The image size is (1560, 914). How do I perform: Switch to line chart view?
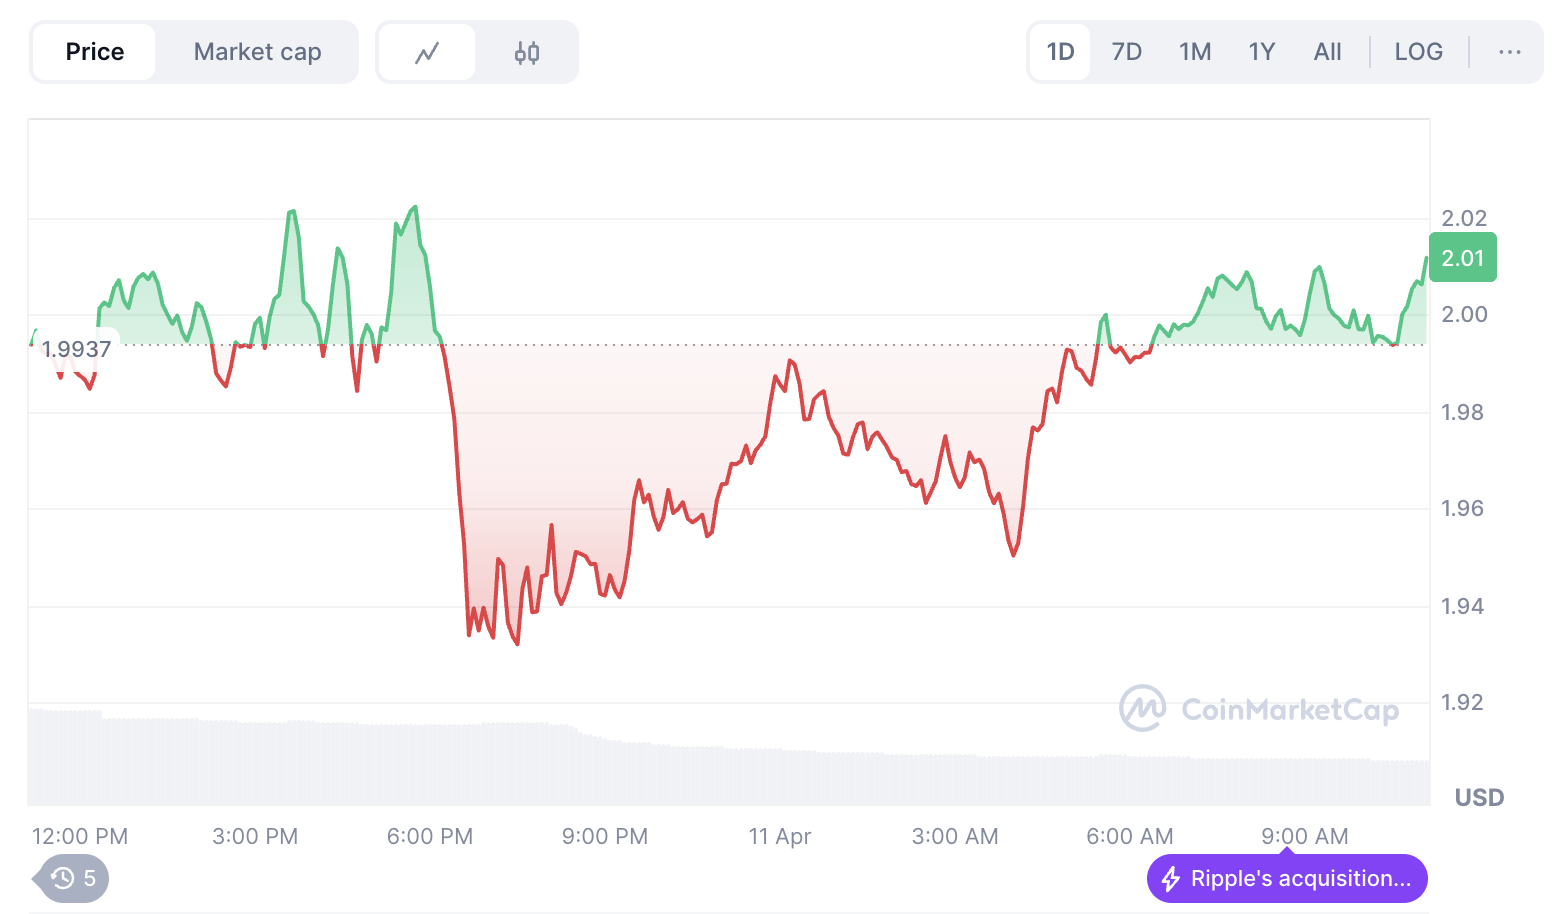click(x=427, y=52)
